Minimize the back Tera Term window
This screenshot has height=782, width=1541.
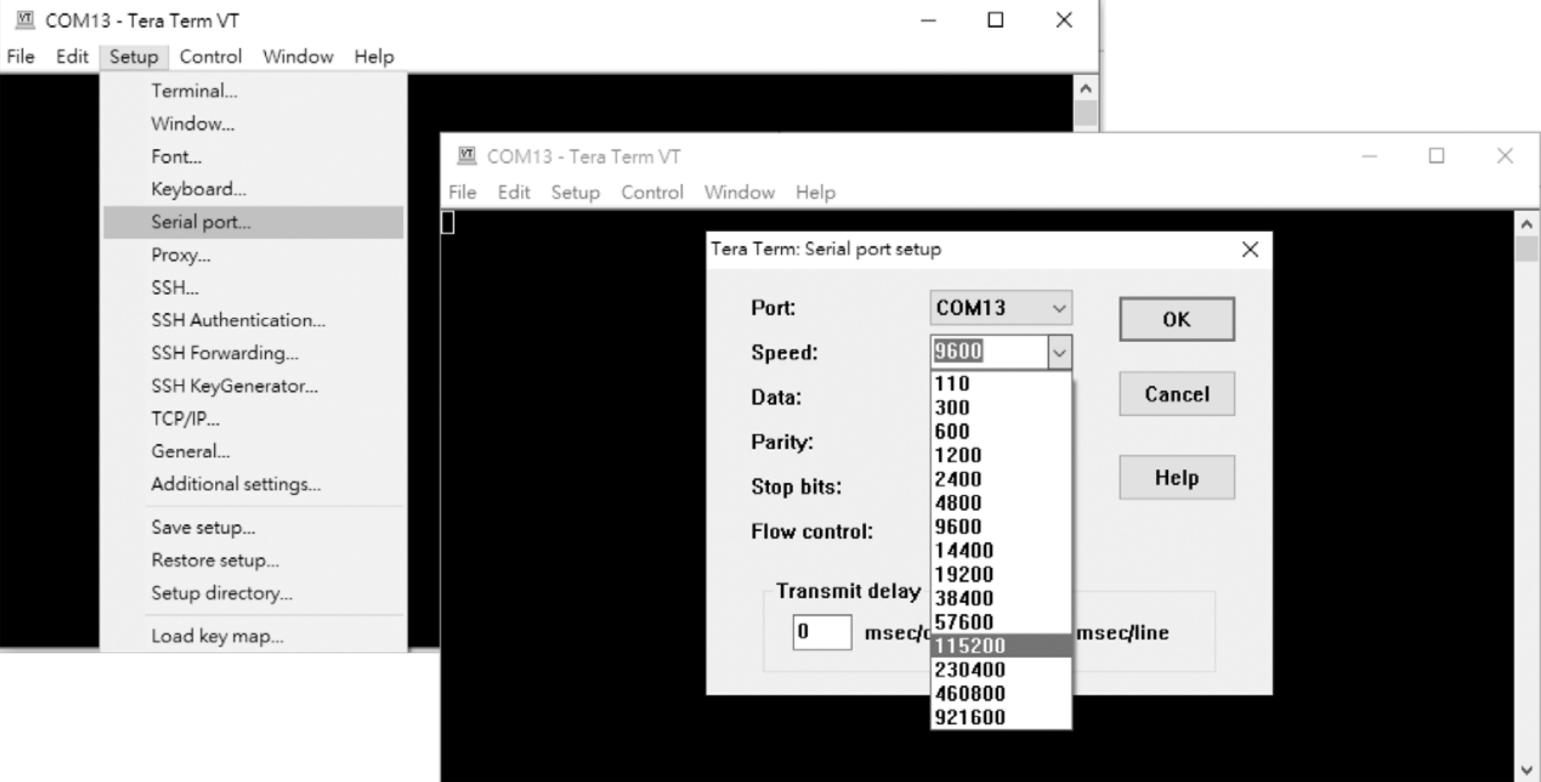pos(928,20)
